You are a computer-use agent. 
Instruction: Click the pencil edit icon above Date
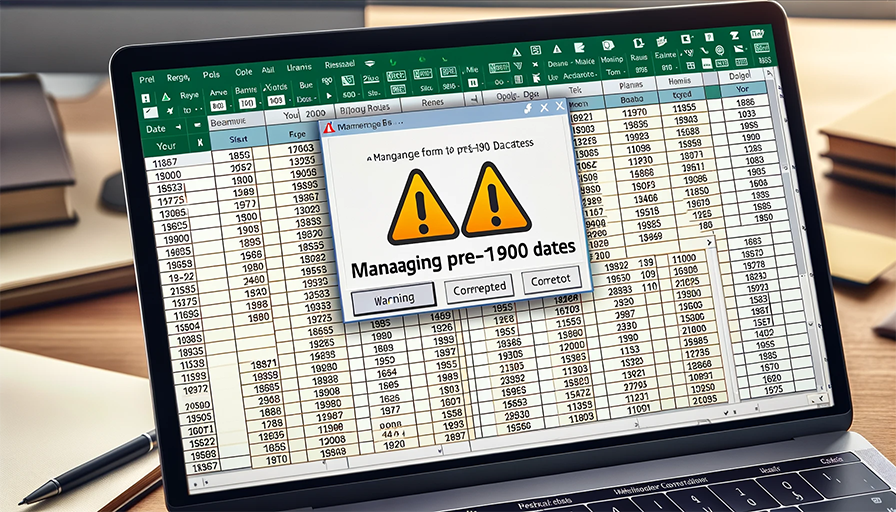click(x=149, y=112)
